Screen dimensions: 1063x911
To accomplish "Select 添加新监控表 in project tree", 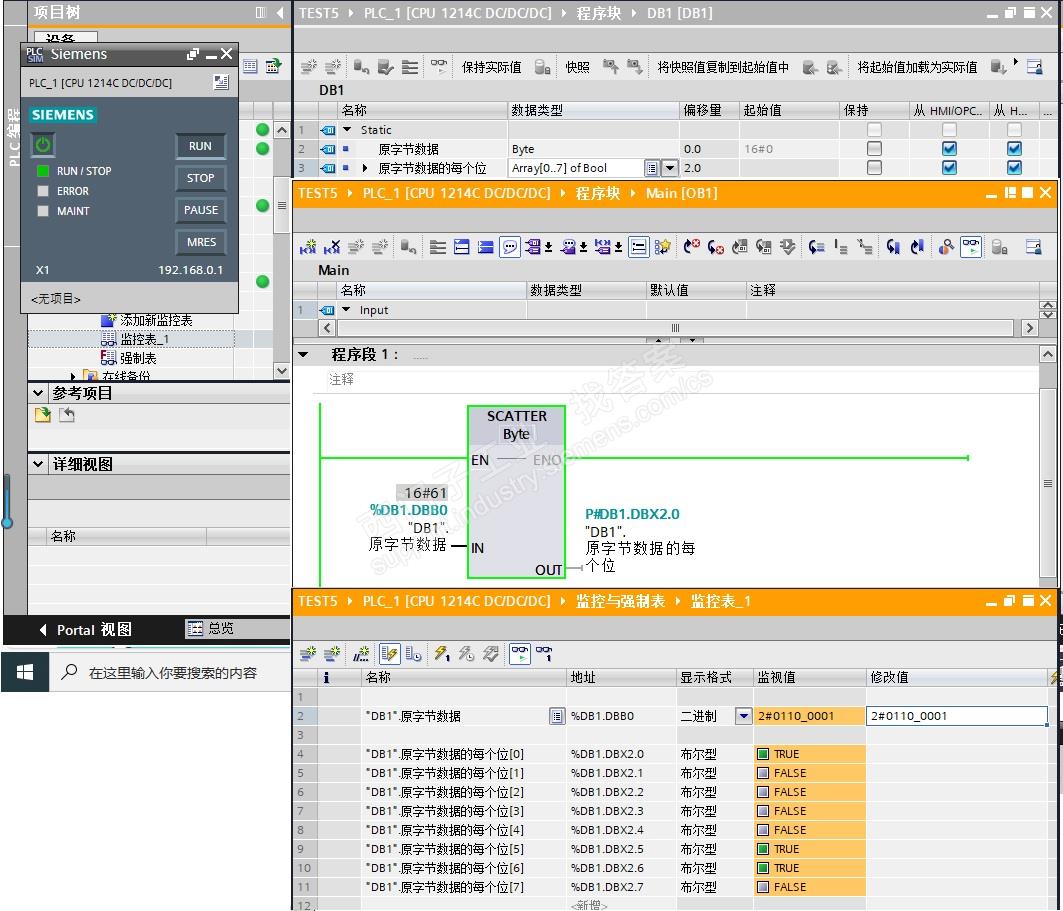I will coord(146,320).
